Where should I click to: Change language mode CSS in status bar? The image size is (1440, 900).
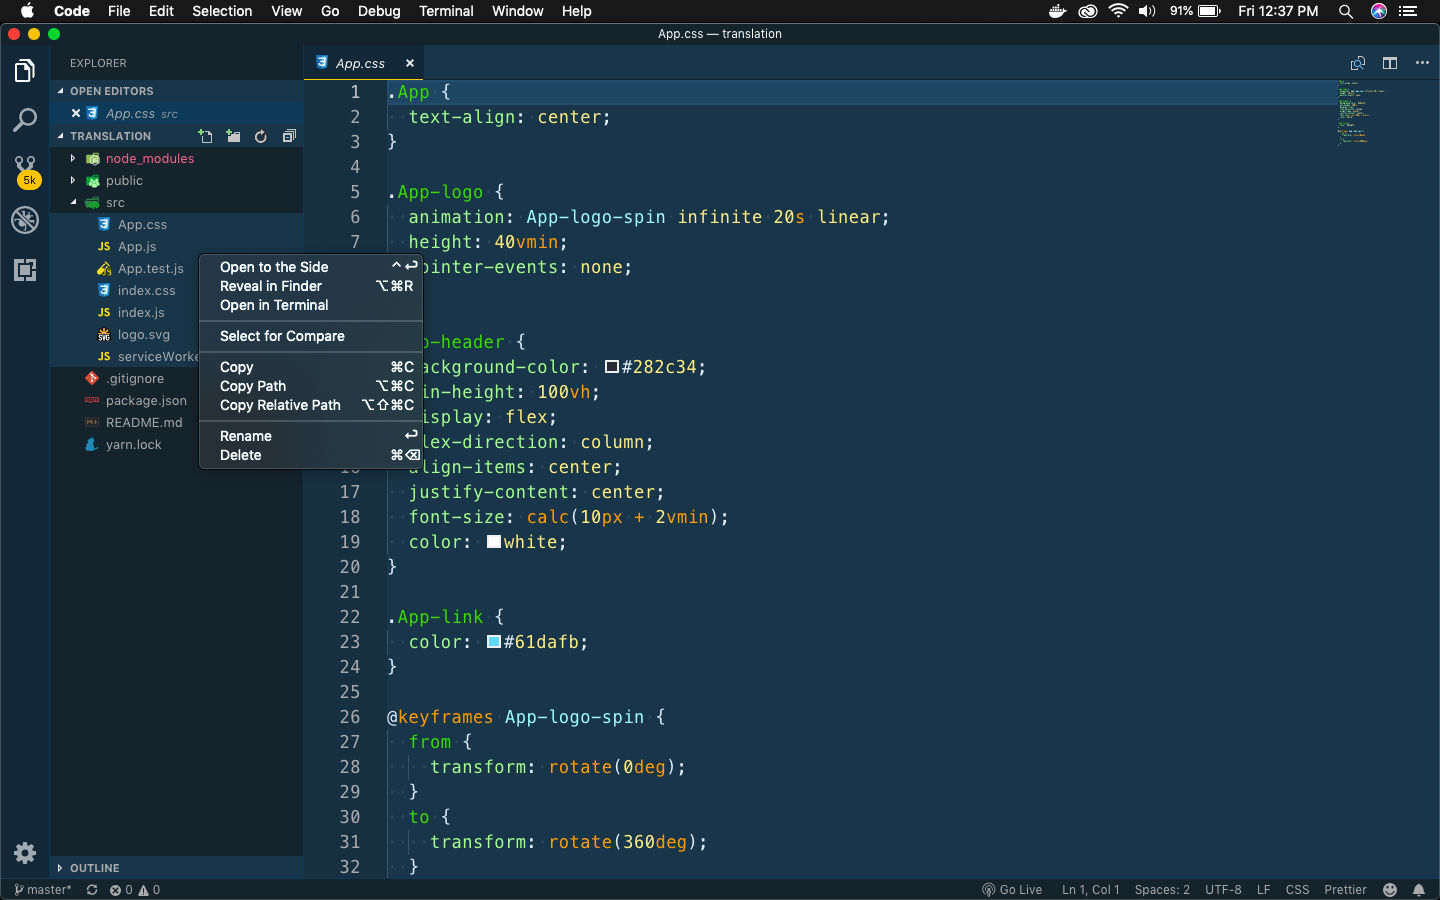click(x=1297, y=890)
